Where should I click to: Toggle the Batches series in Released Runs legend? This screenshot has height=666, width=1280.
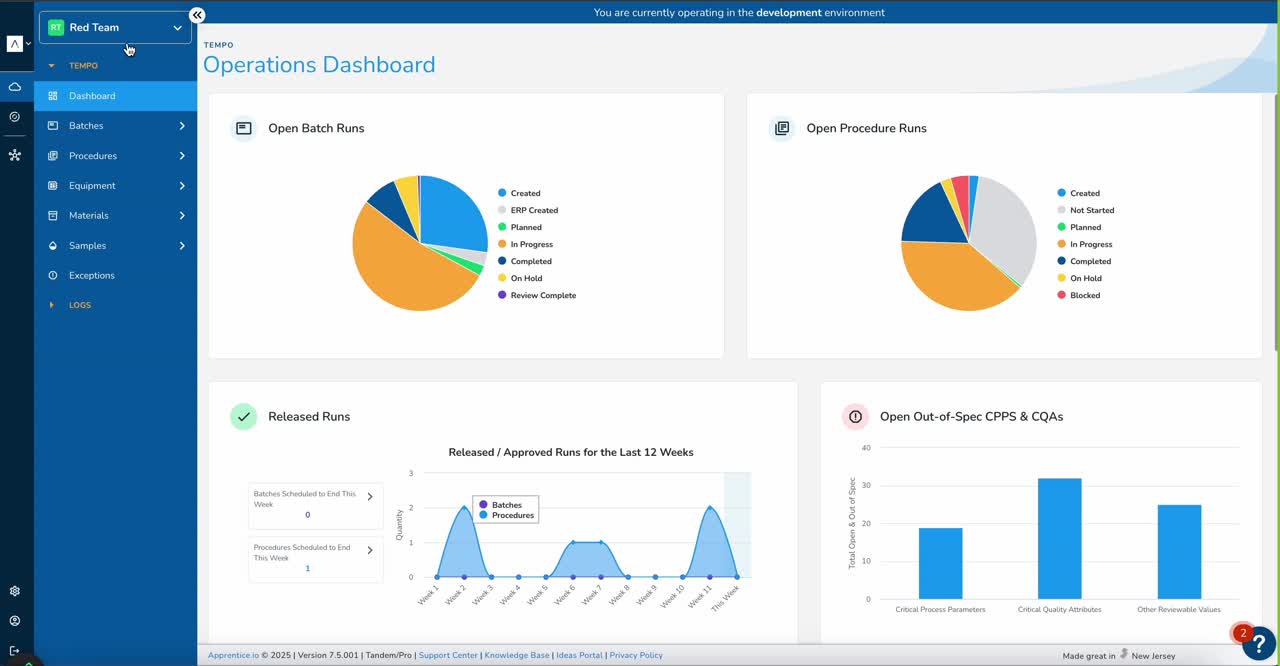coord(505,505)
